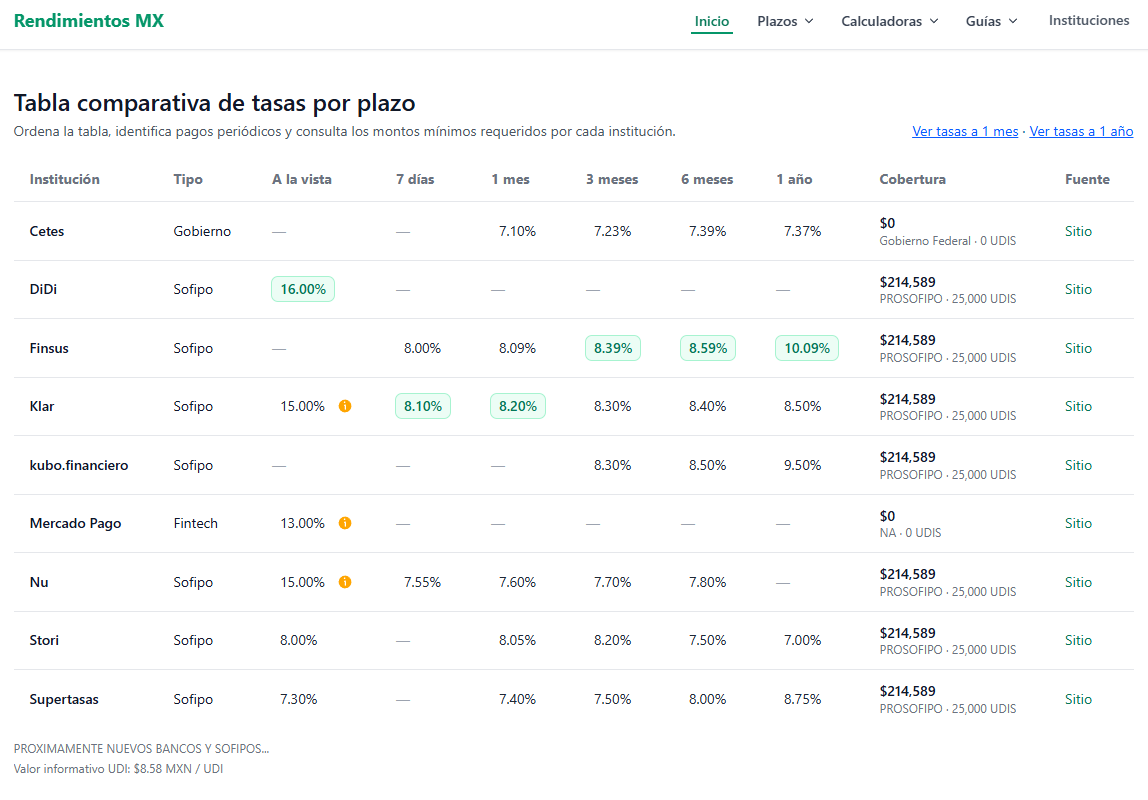The height and width of the screenshot is (800, 1148).
Task: Click the info icon next to Klar 15.00%
Action: [345, 407]
